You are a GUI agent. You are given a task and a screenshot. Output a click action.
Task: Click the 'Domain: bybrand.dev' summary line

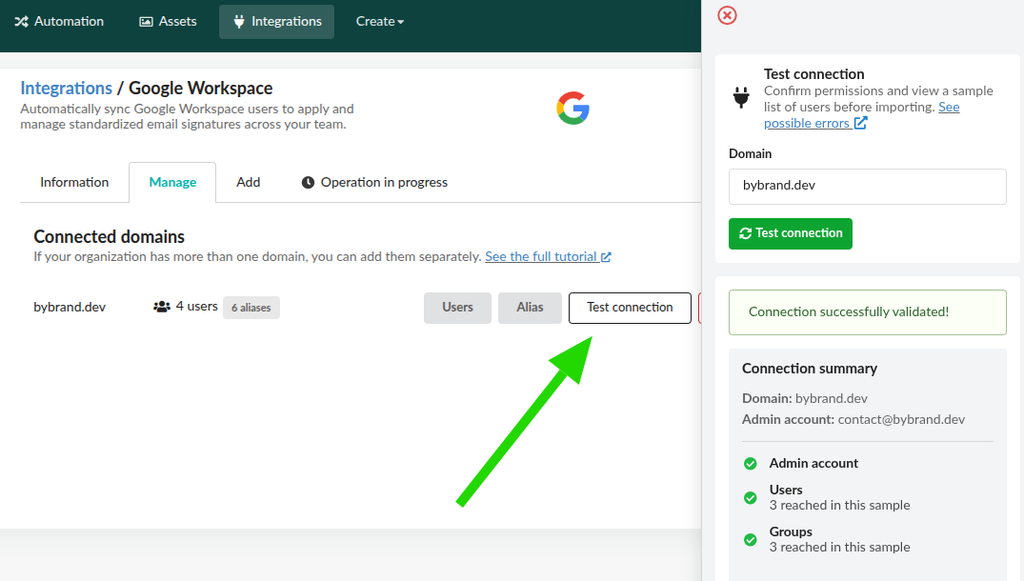[805, 399]
